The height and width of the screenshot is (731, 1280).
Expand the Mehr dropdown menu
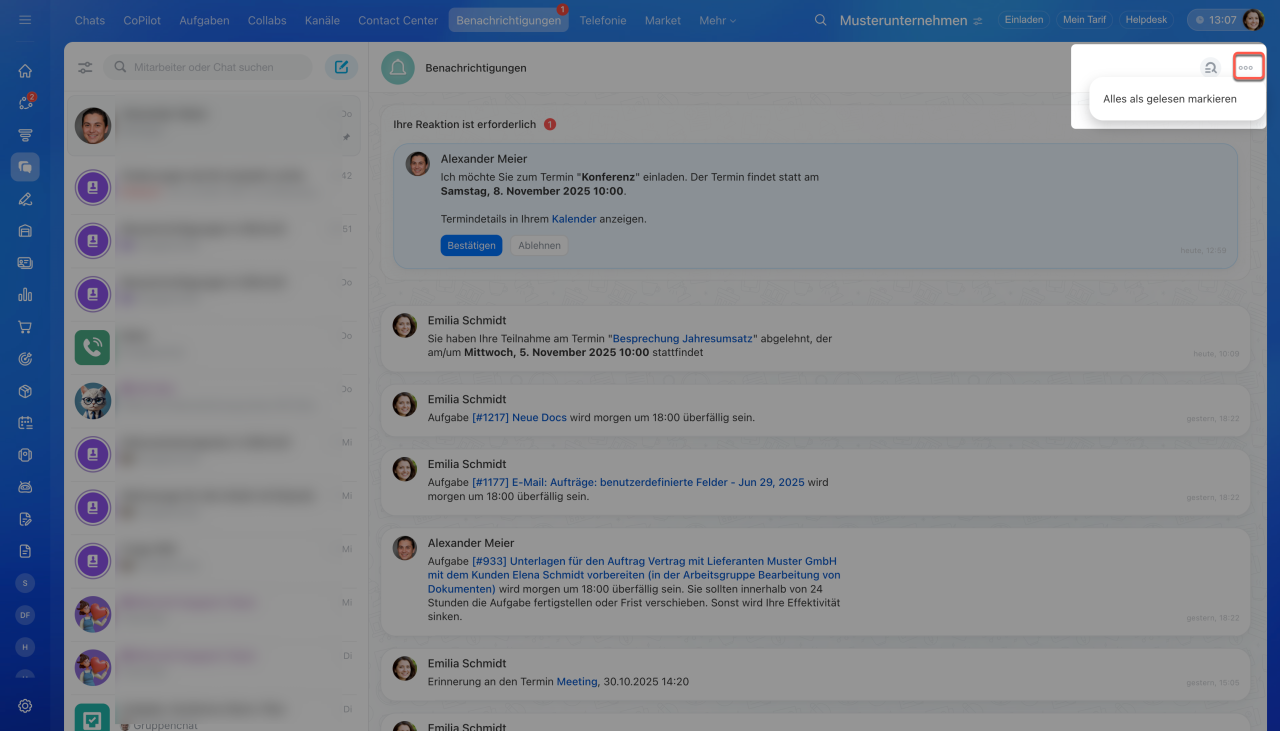pyautogui.click(x=718, y=20)
